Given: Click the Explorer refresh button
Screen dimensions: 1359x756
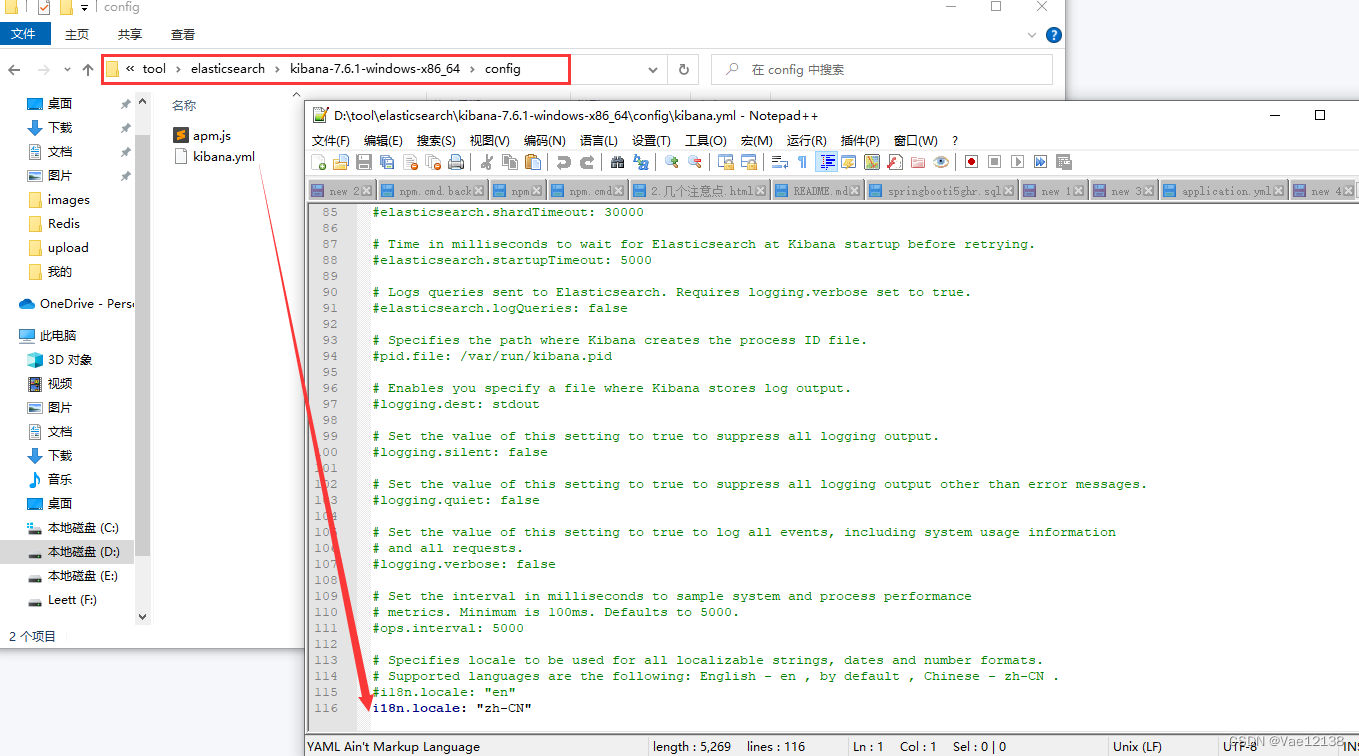Looking at the screenshot, I should click(684, 70).
